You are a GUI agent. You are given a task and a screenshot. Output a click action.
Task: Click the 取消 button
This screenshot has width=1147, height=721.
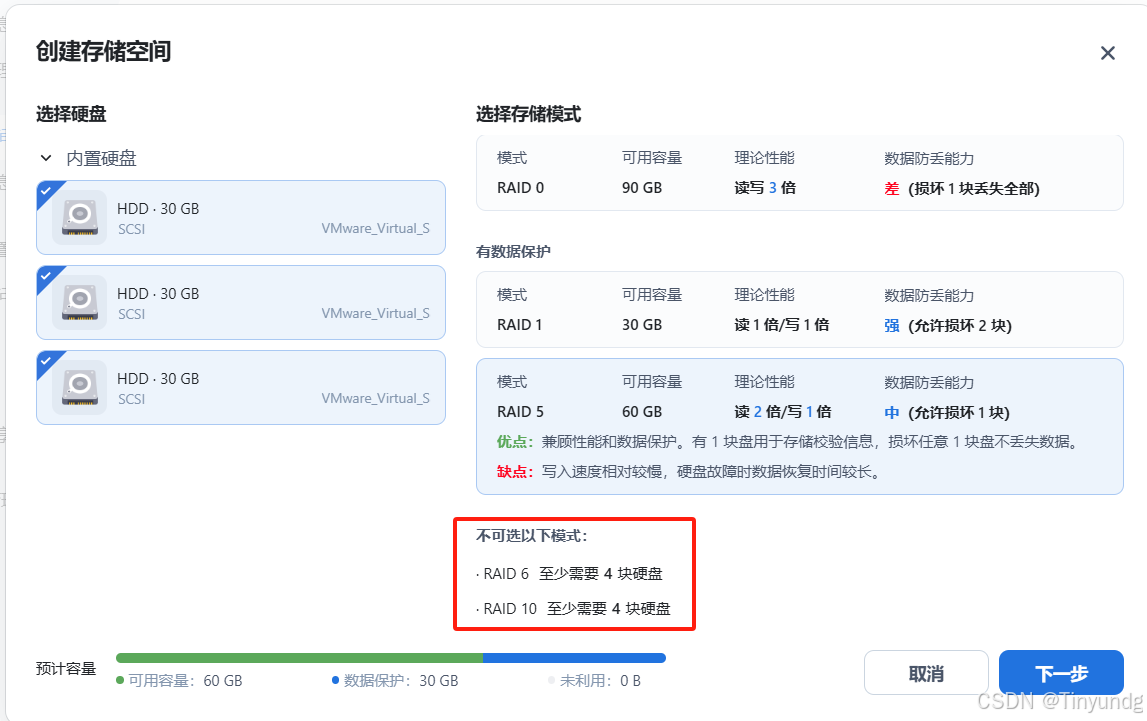tap(926, 672)
